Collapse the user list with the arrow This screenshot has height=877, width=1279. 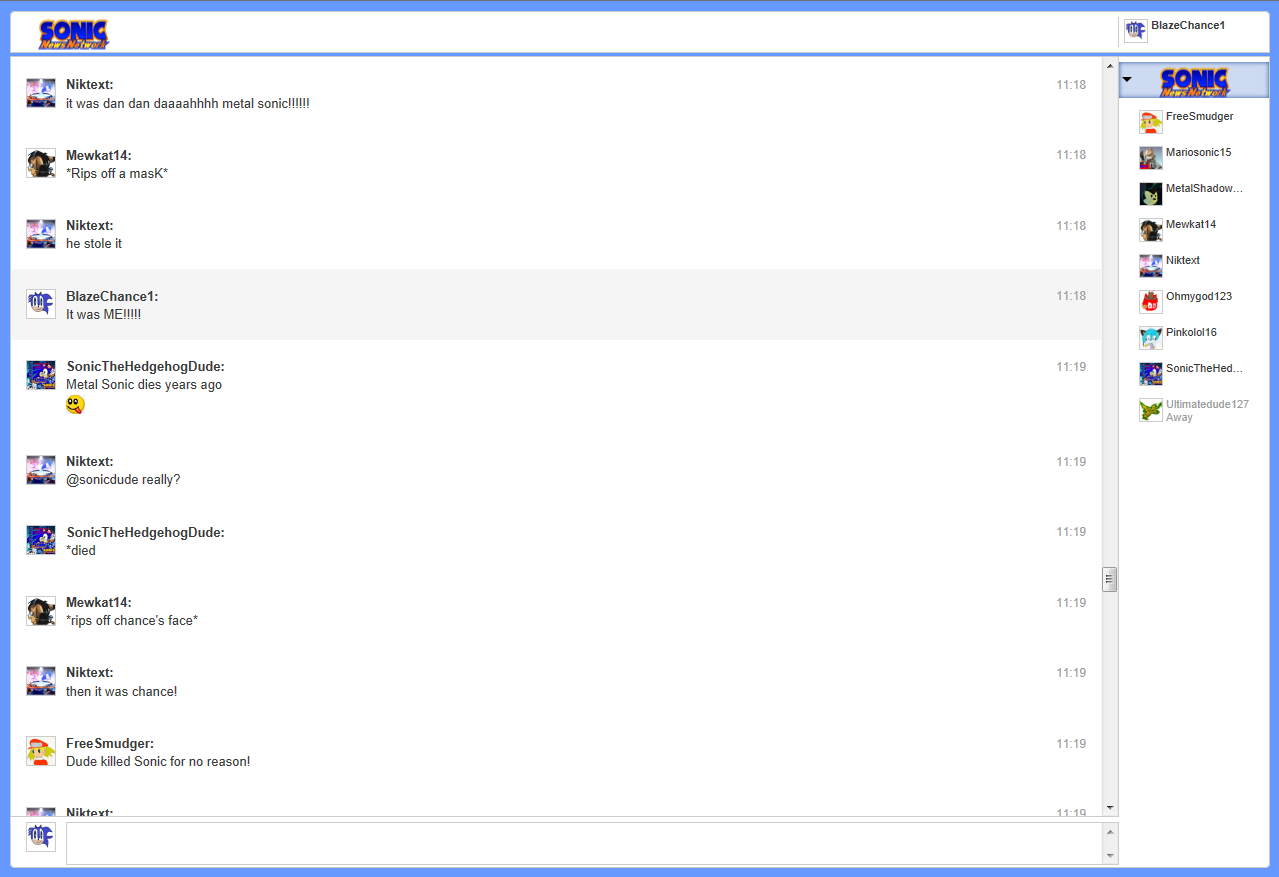(1127, 79)
